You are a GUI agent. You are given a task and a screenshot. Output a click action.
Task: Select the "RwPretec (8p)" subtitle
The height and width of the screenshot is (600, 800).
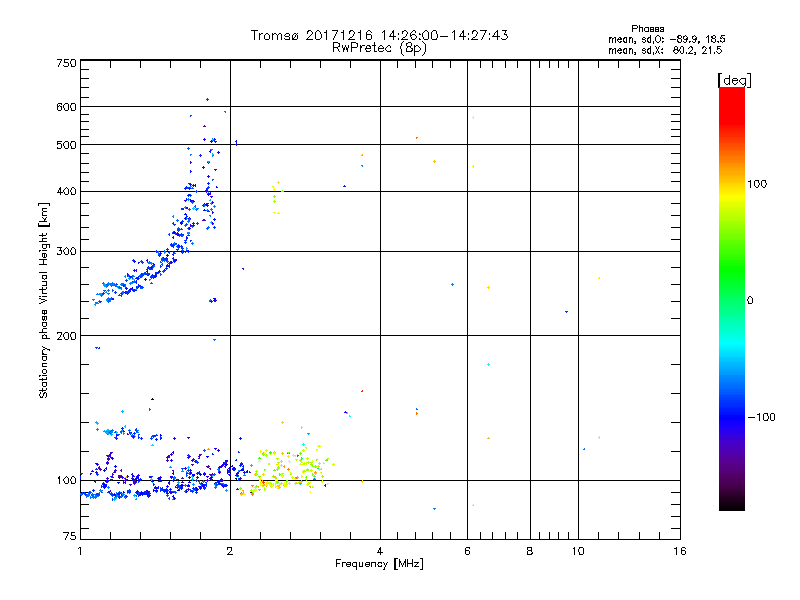point(379,48)
